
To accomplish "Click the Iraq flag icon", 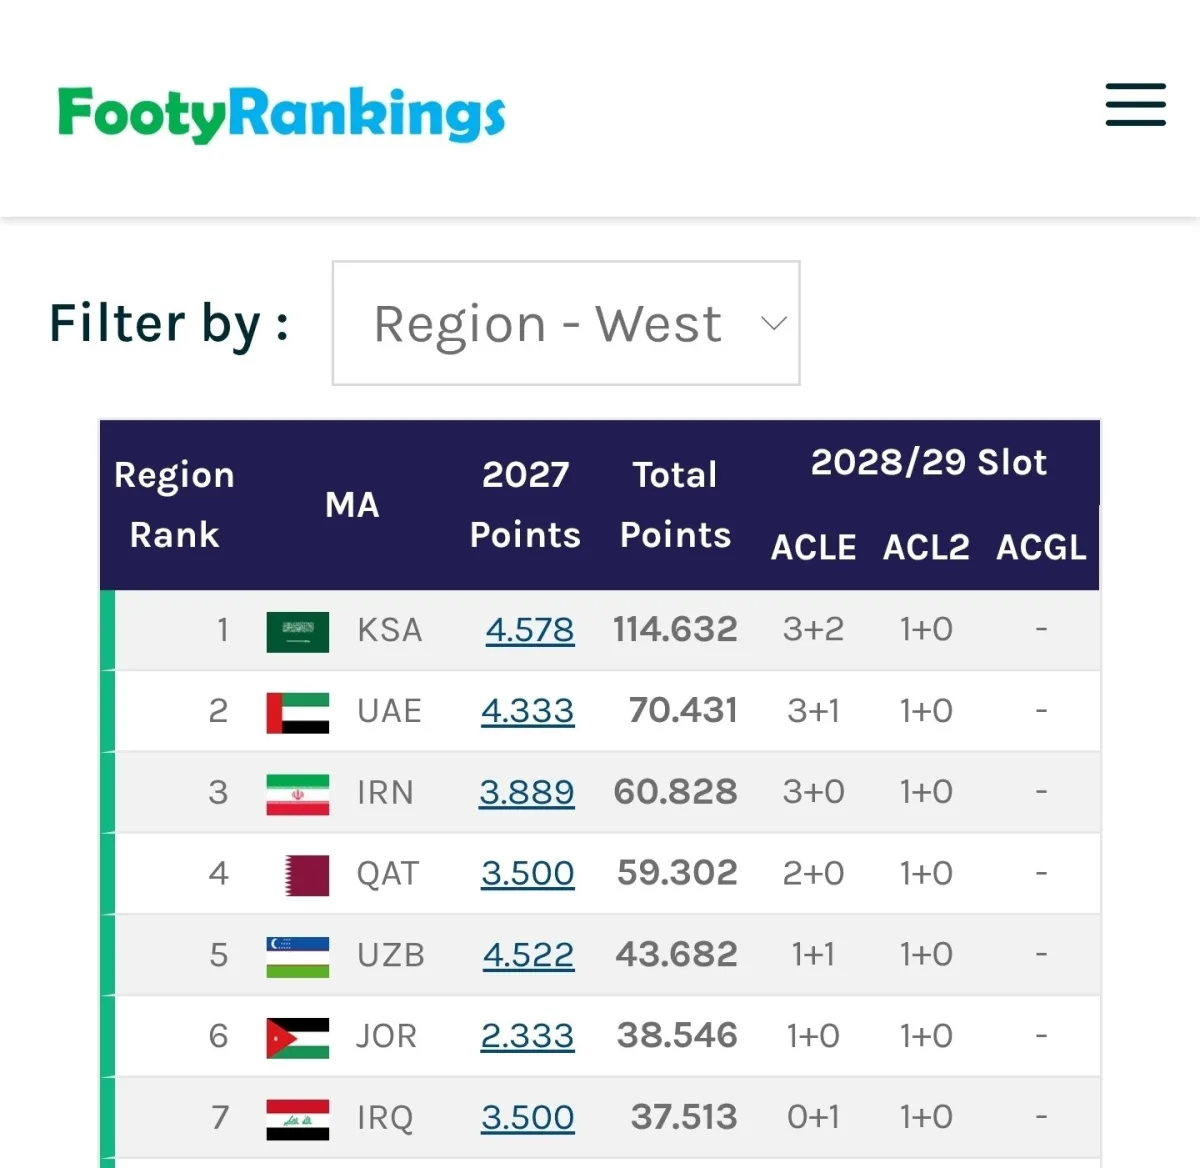I will (298, 1120).
